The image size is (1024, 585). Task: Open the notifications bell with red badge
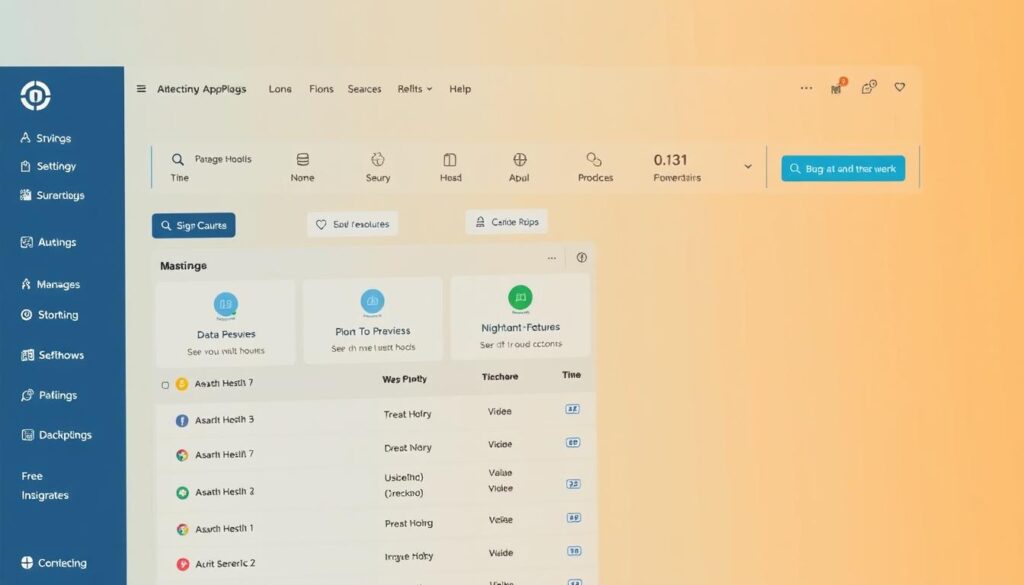click(x=837, y=88)
